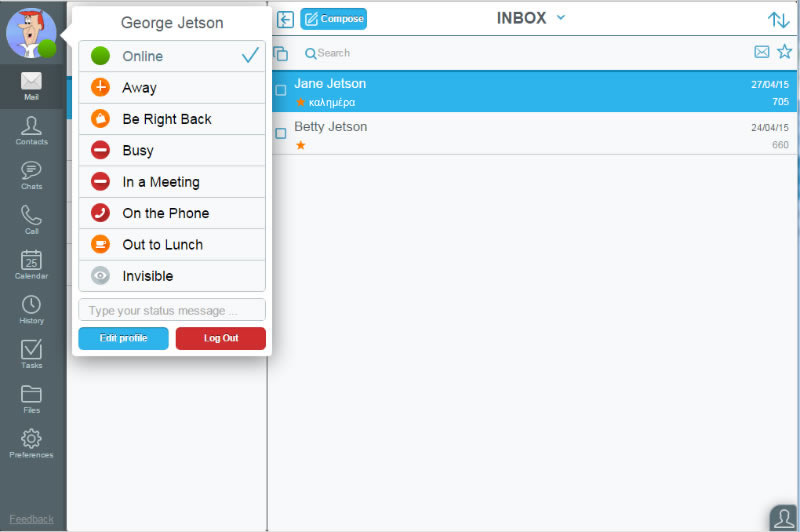
Task: Expand the INBOX folder dropdown
Action: pyautogui.click(x=561, y=18)
